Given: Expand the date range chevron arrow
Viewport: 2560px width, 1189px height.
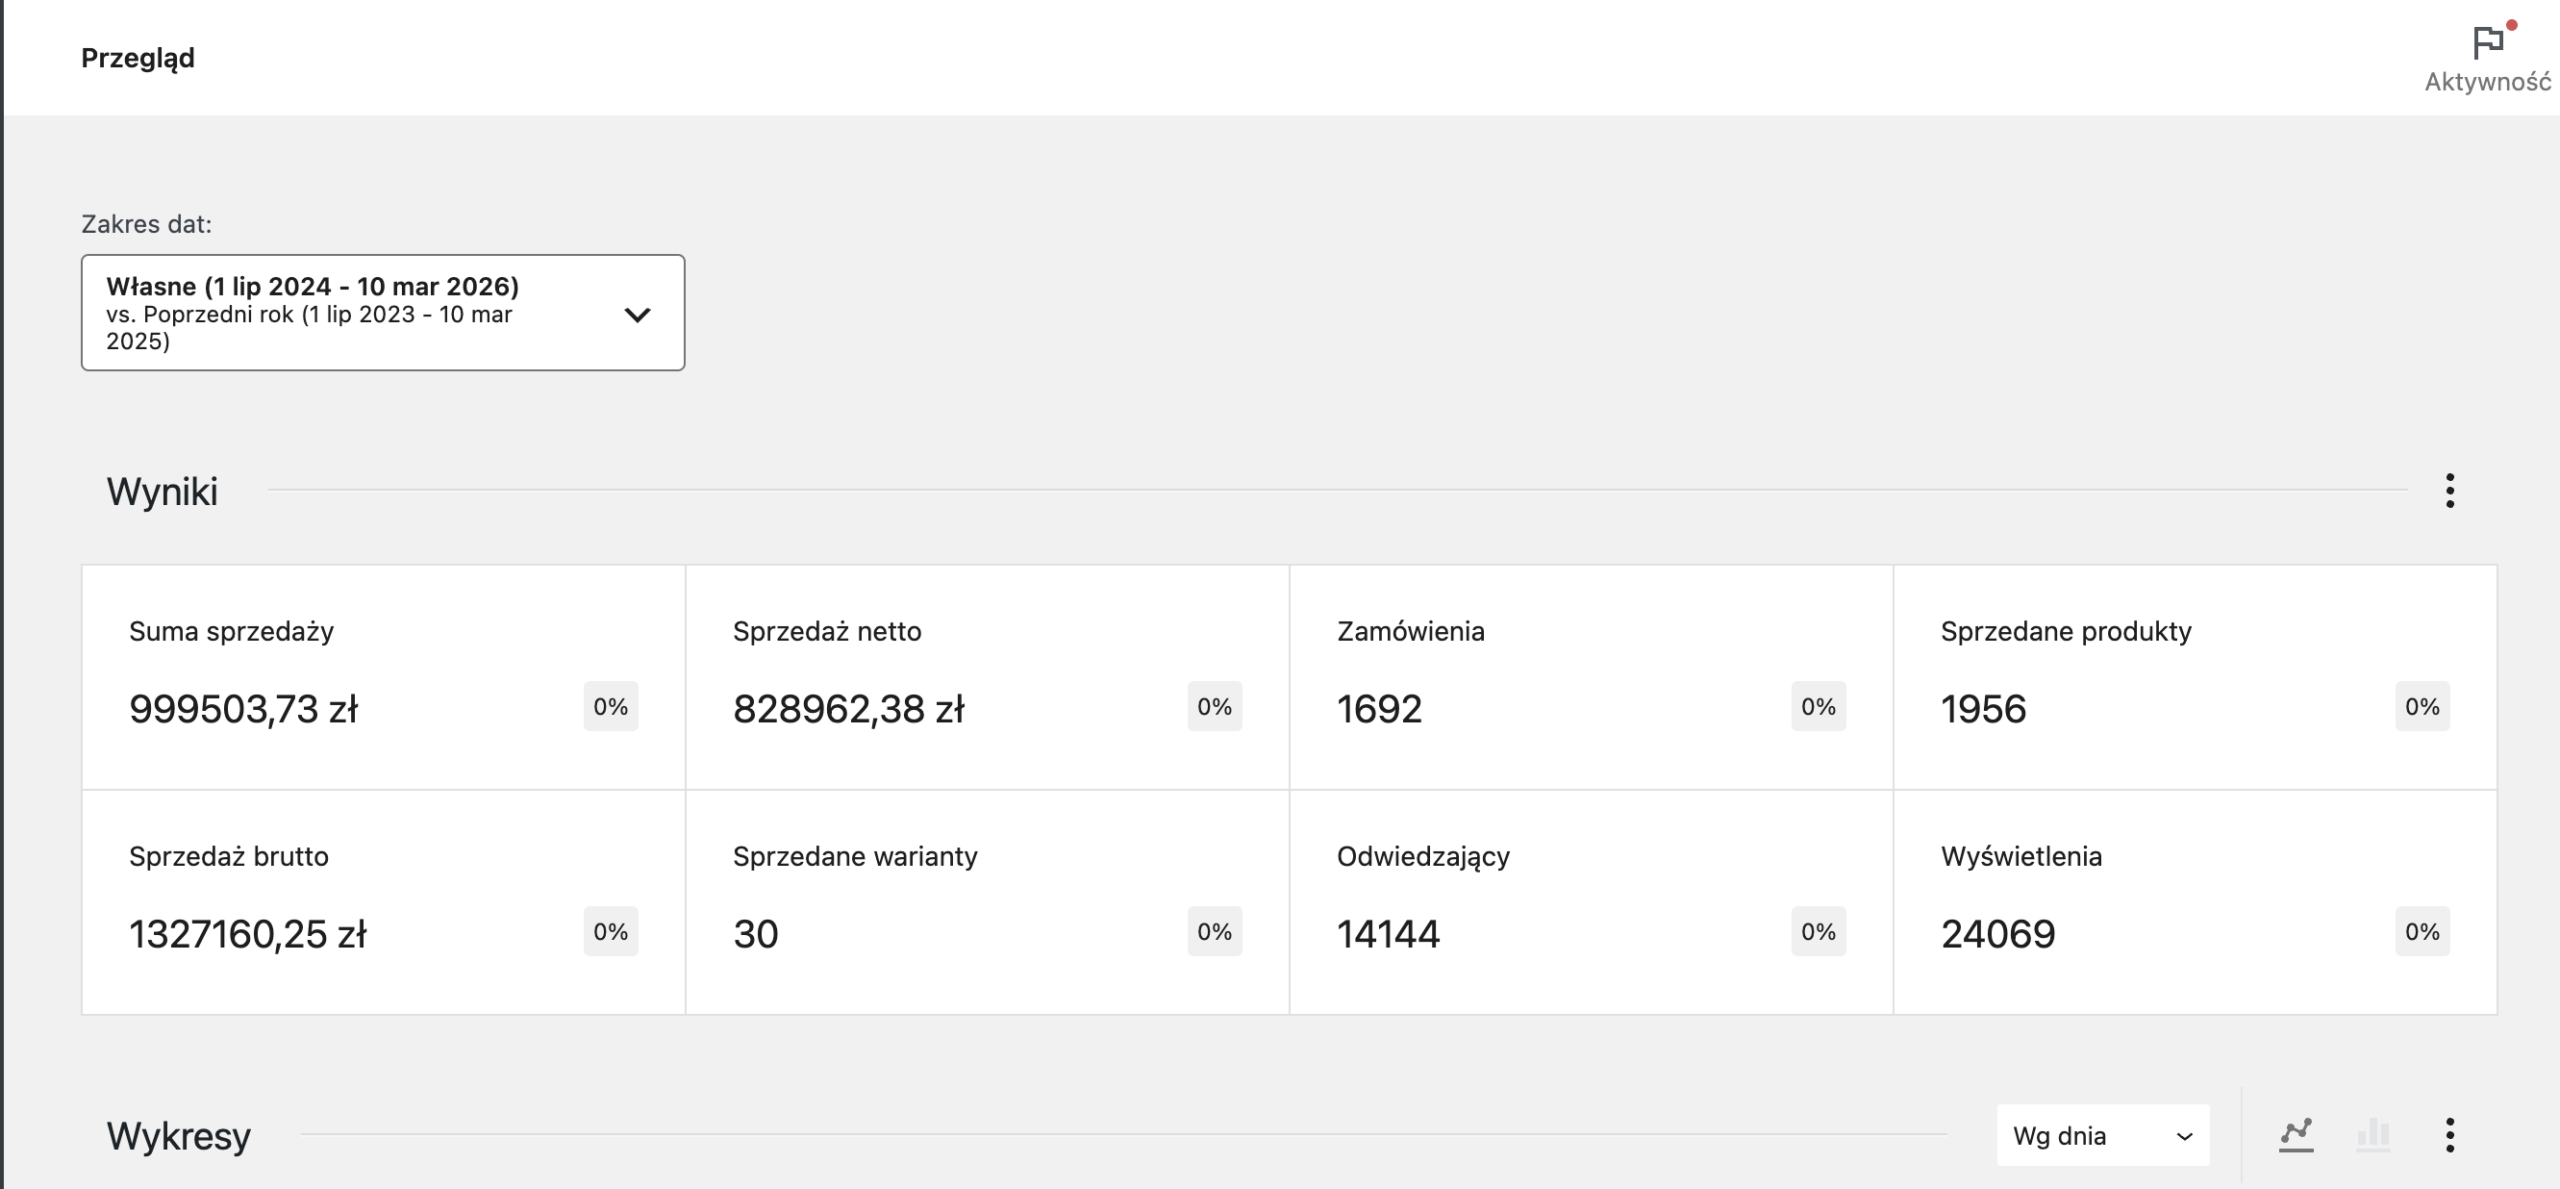Looking at the screenshot, I should click(x=637, y=313).
